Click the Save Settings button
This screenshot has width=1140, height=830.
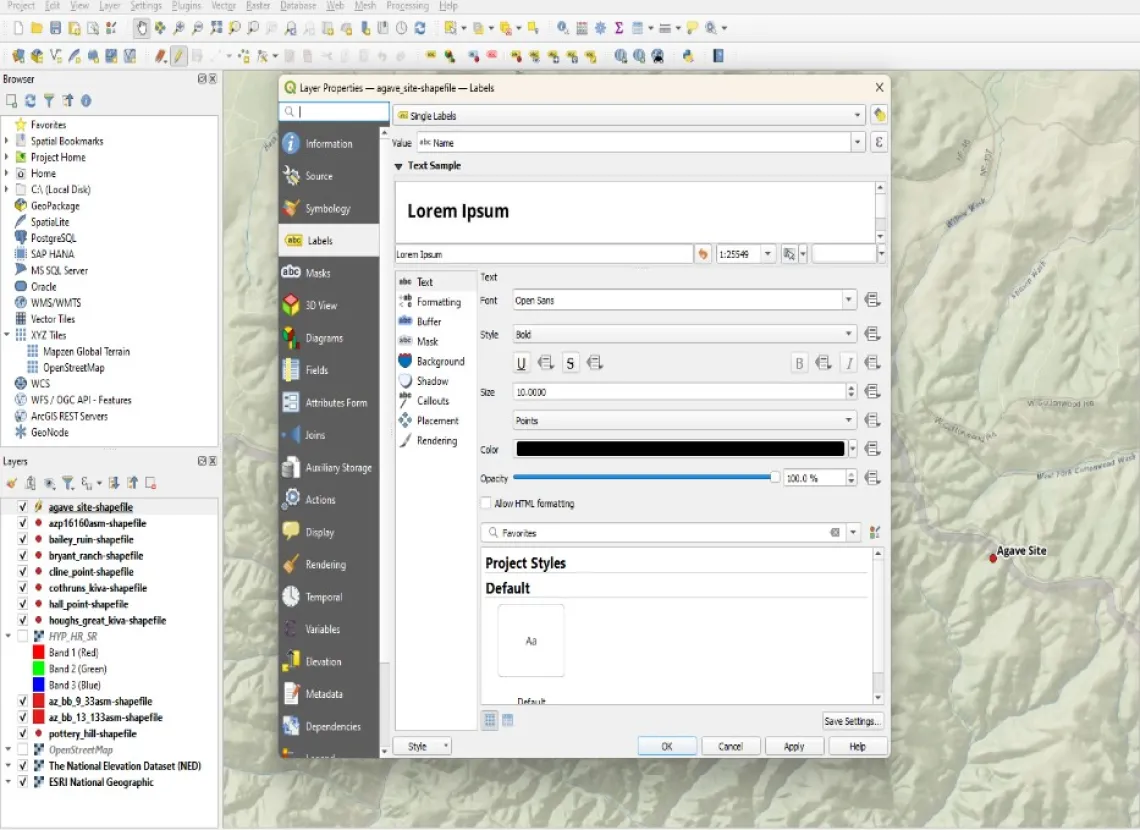click(852, 721)
